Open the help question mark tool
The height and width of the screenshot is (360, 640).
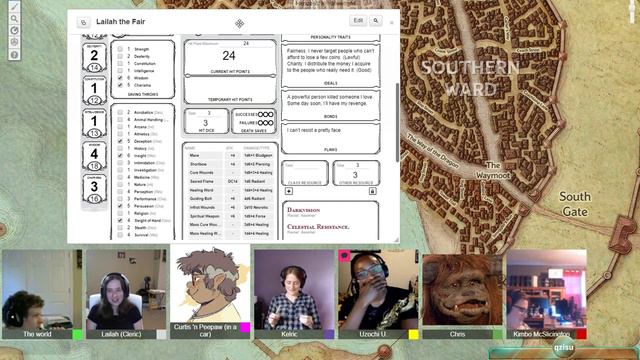[x=14, y=54]
